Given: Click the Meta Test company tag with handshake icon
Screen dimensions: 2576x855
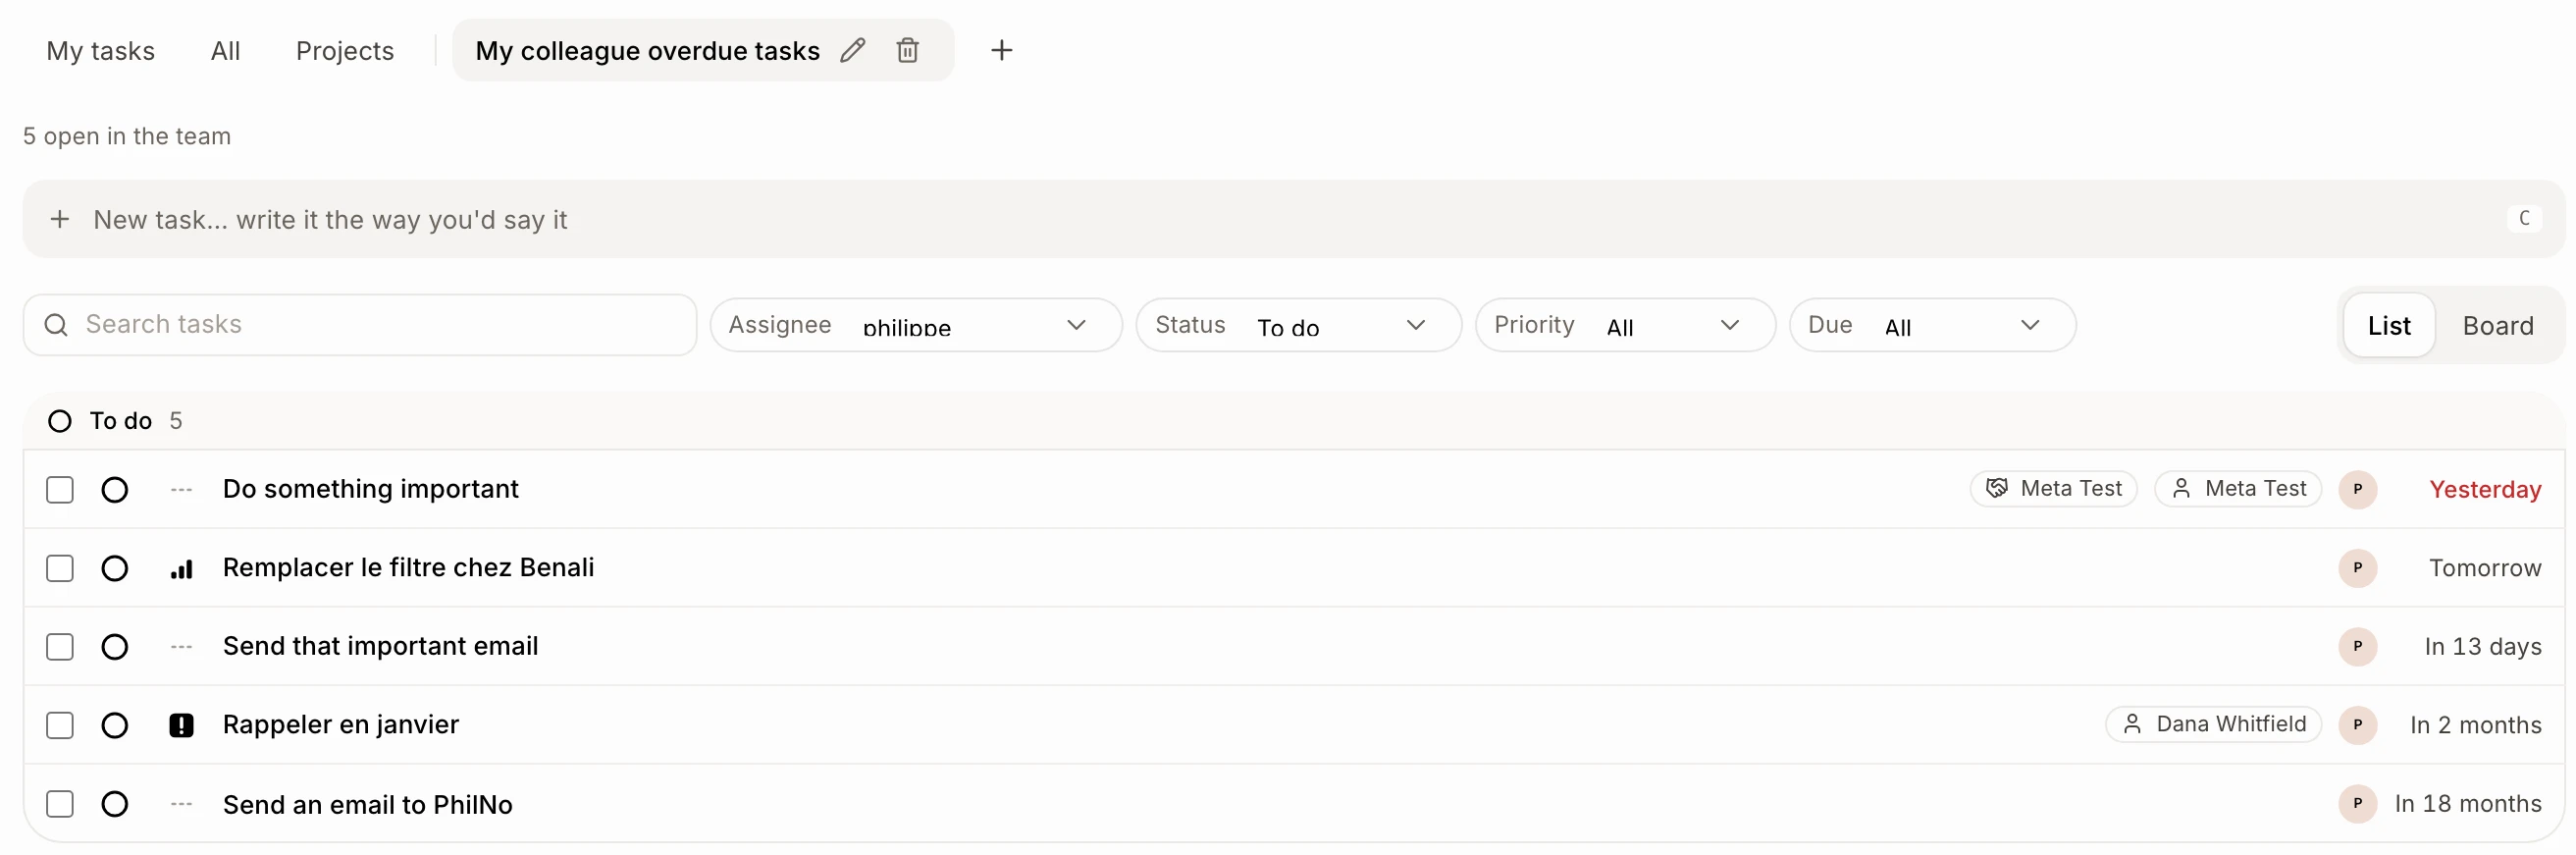Looking at the screenshot, I should coord(2053,489).
